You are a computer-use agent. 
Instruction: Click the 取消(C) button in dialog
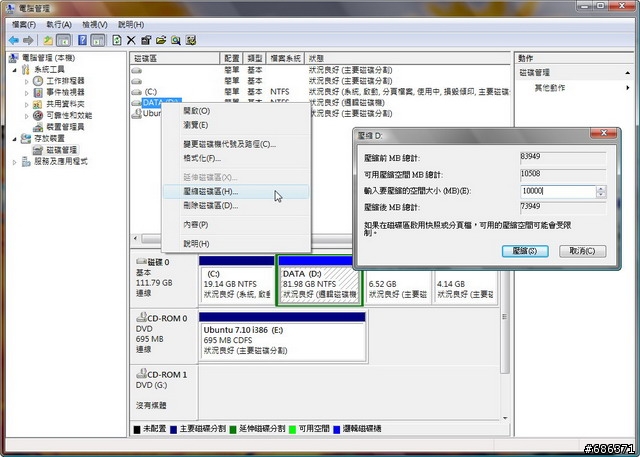pos(582,251)
